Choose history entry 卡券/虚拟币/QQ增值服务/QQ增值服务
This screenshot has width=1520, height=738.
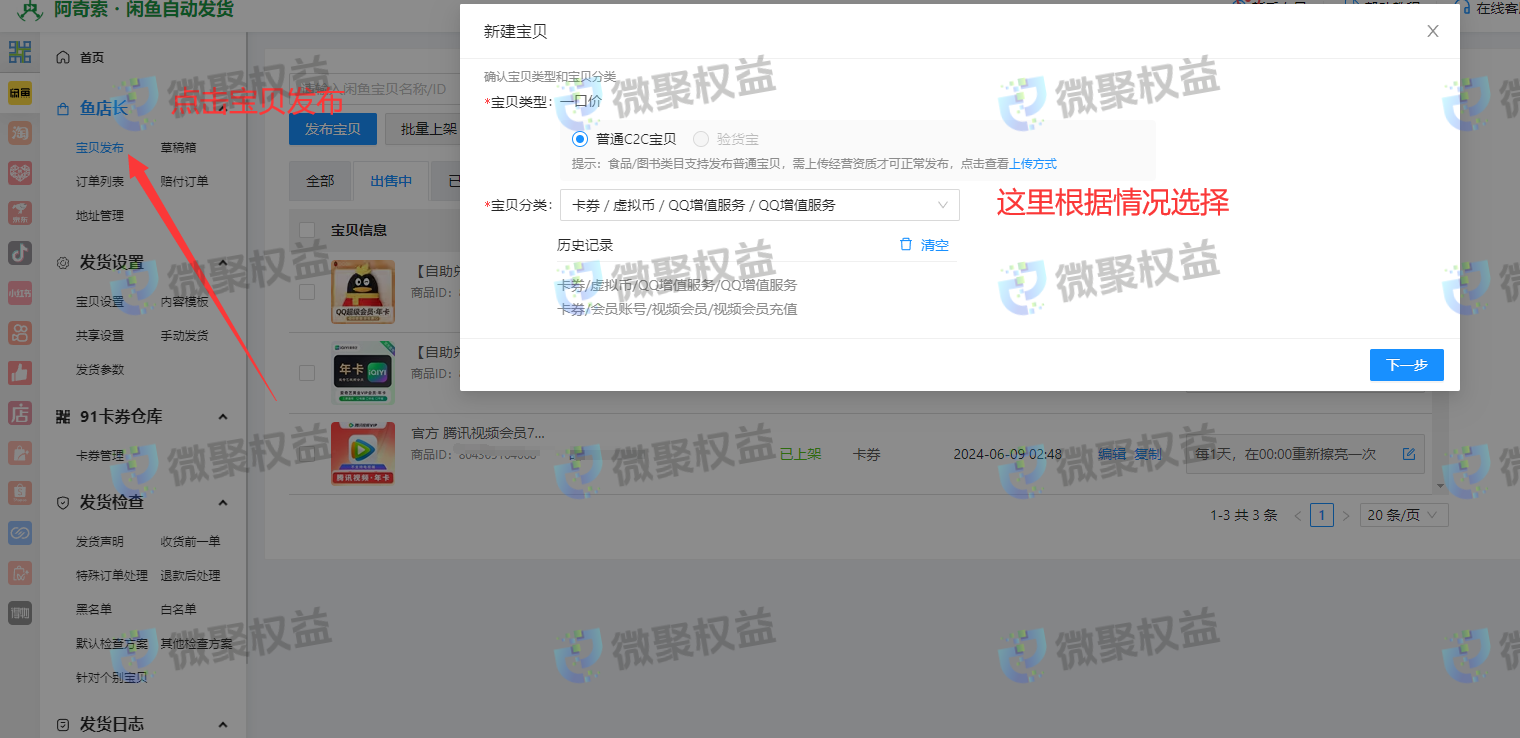(x=677, y=285)
